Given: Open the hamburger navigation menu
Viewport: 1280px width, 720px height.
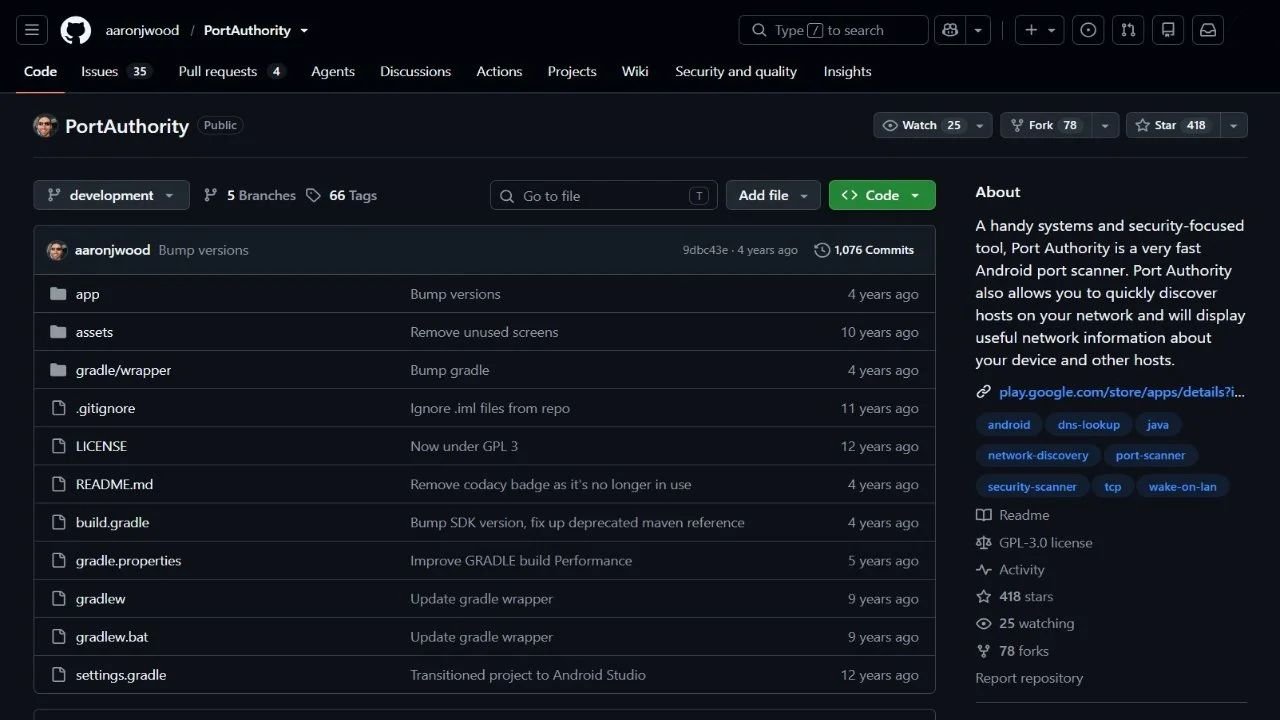Looking at the screenshot, I should [x=31, y=30].
